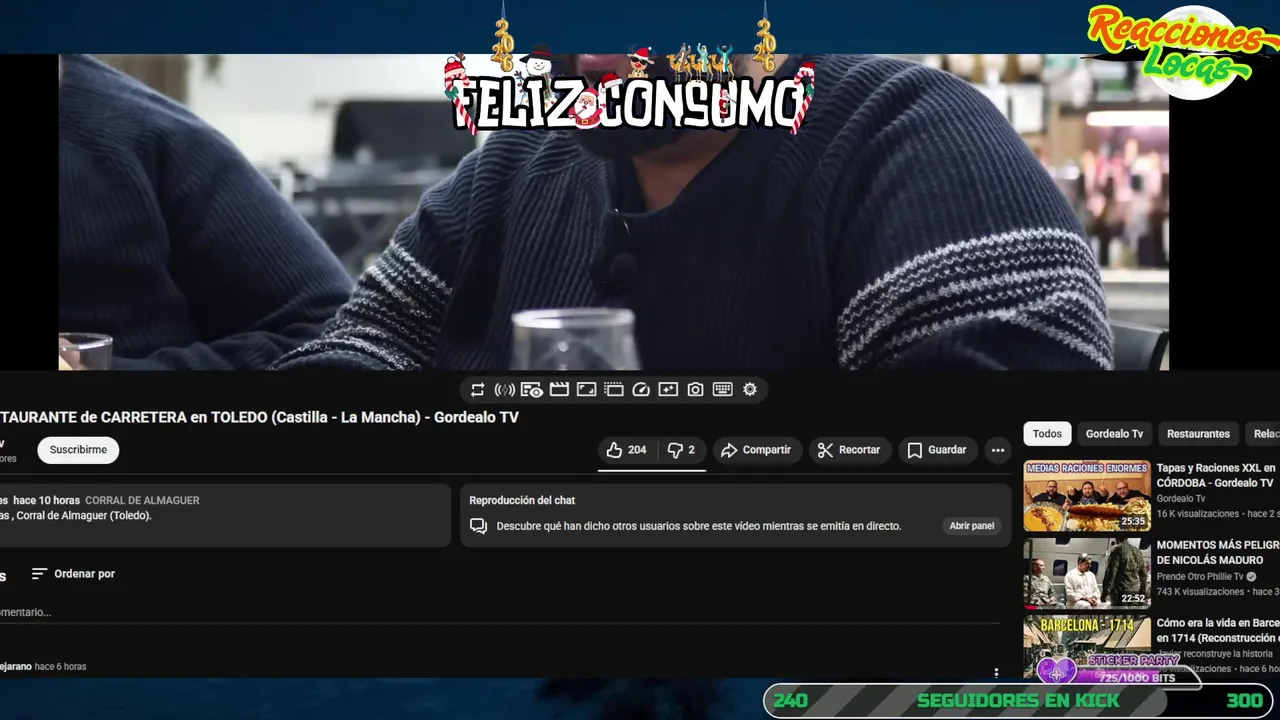Click the Tapas y Raciones XXL title
The width and height of the screenshot is (1280, 720).
pyautogui.click(x=1217, y=475)
